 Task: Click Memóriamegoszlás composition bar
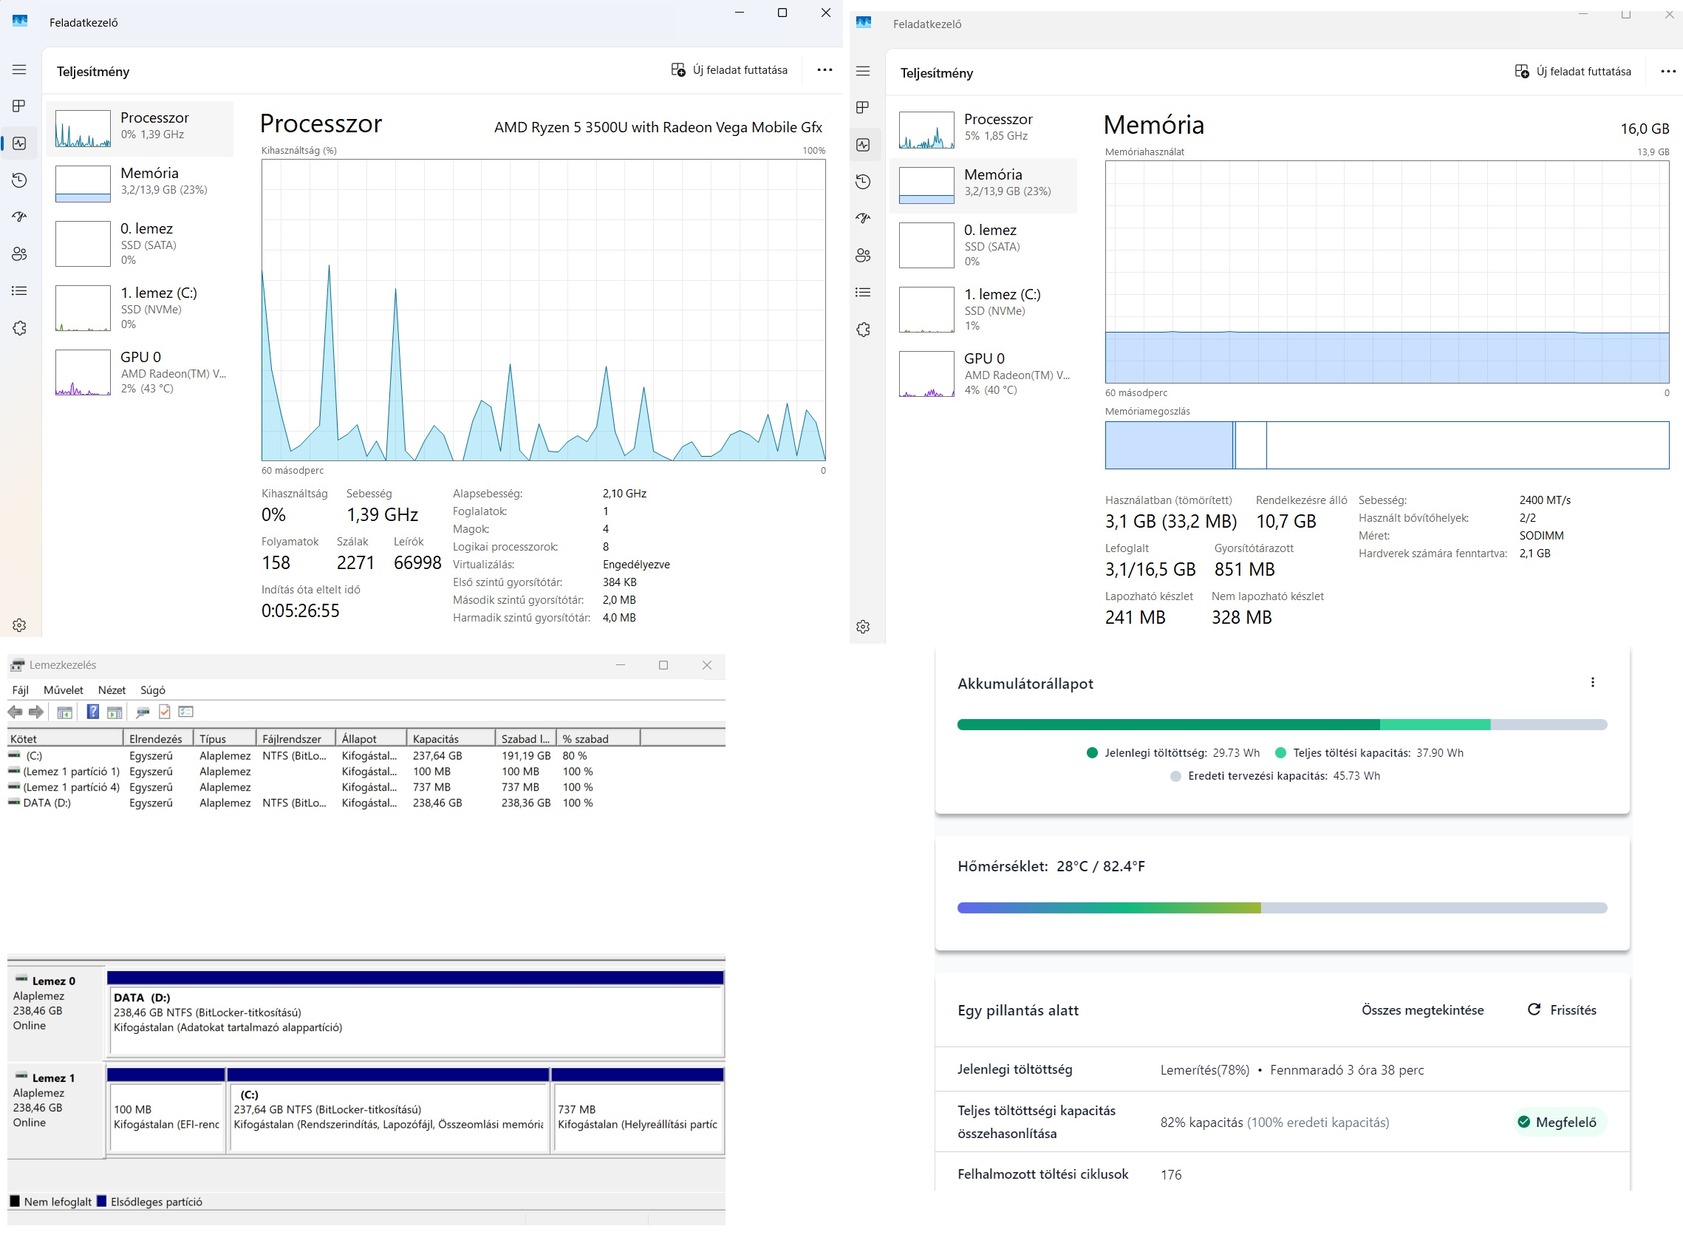pyautogui.click(x=1387, y=445)
